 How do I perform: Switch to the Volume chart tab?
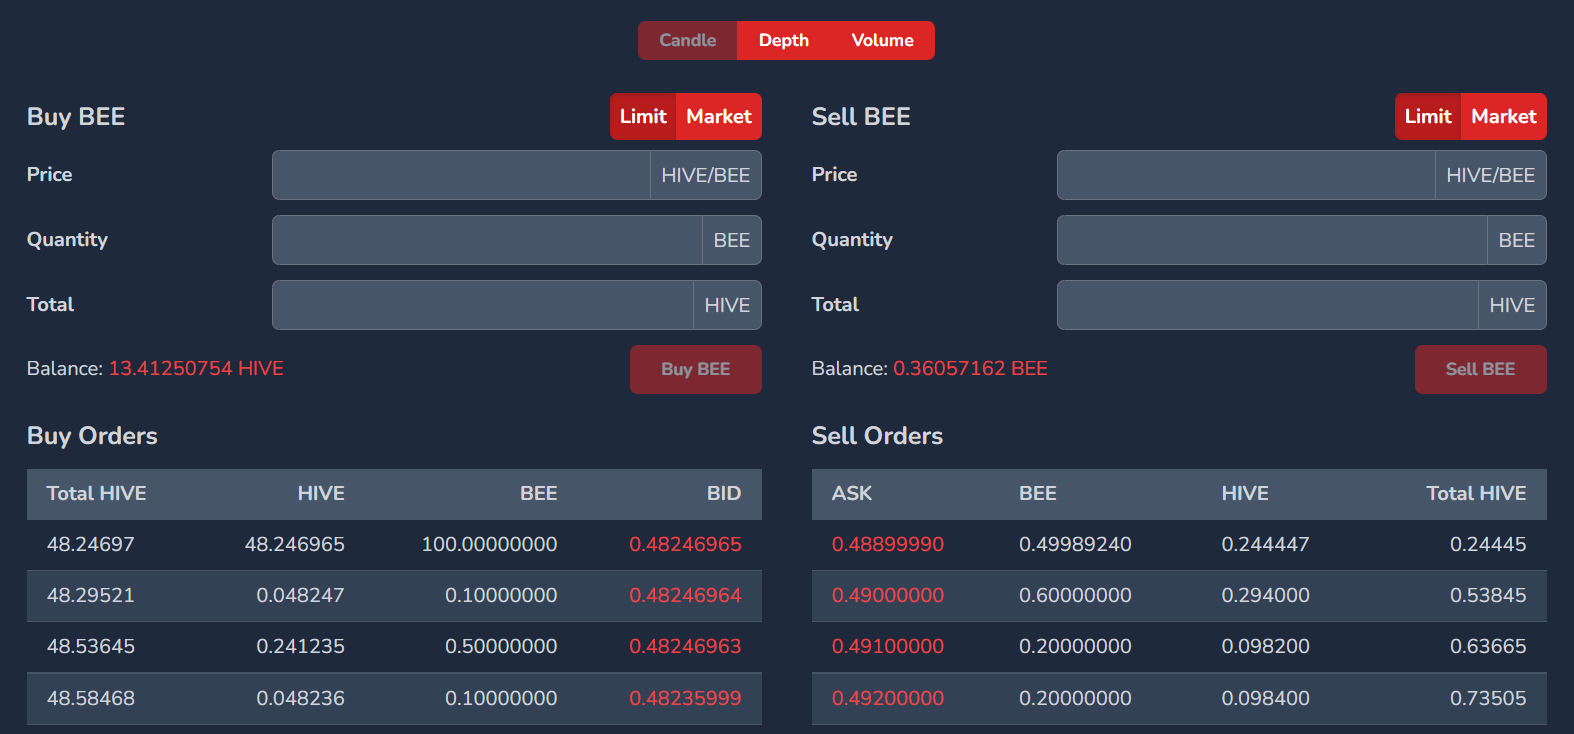(x=883, y=41)
